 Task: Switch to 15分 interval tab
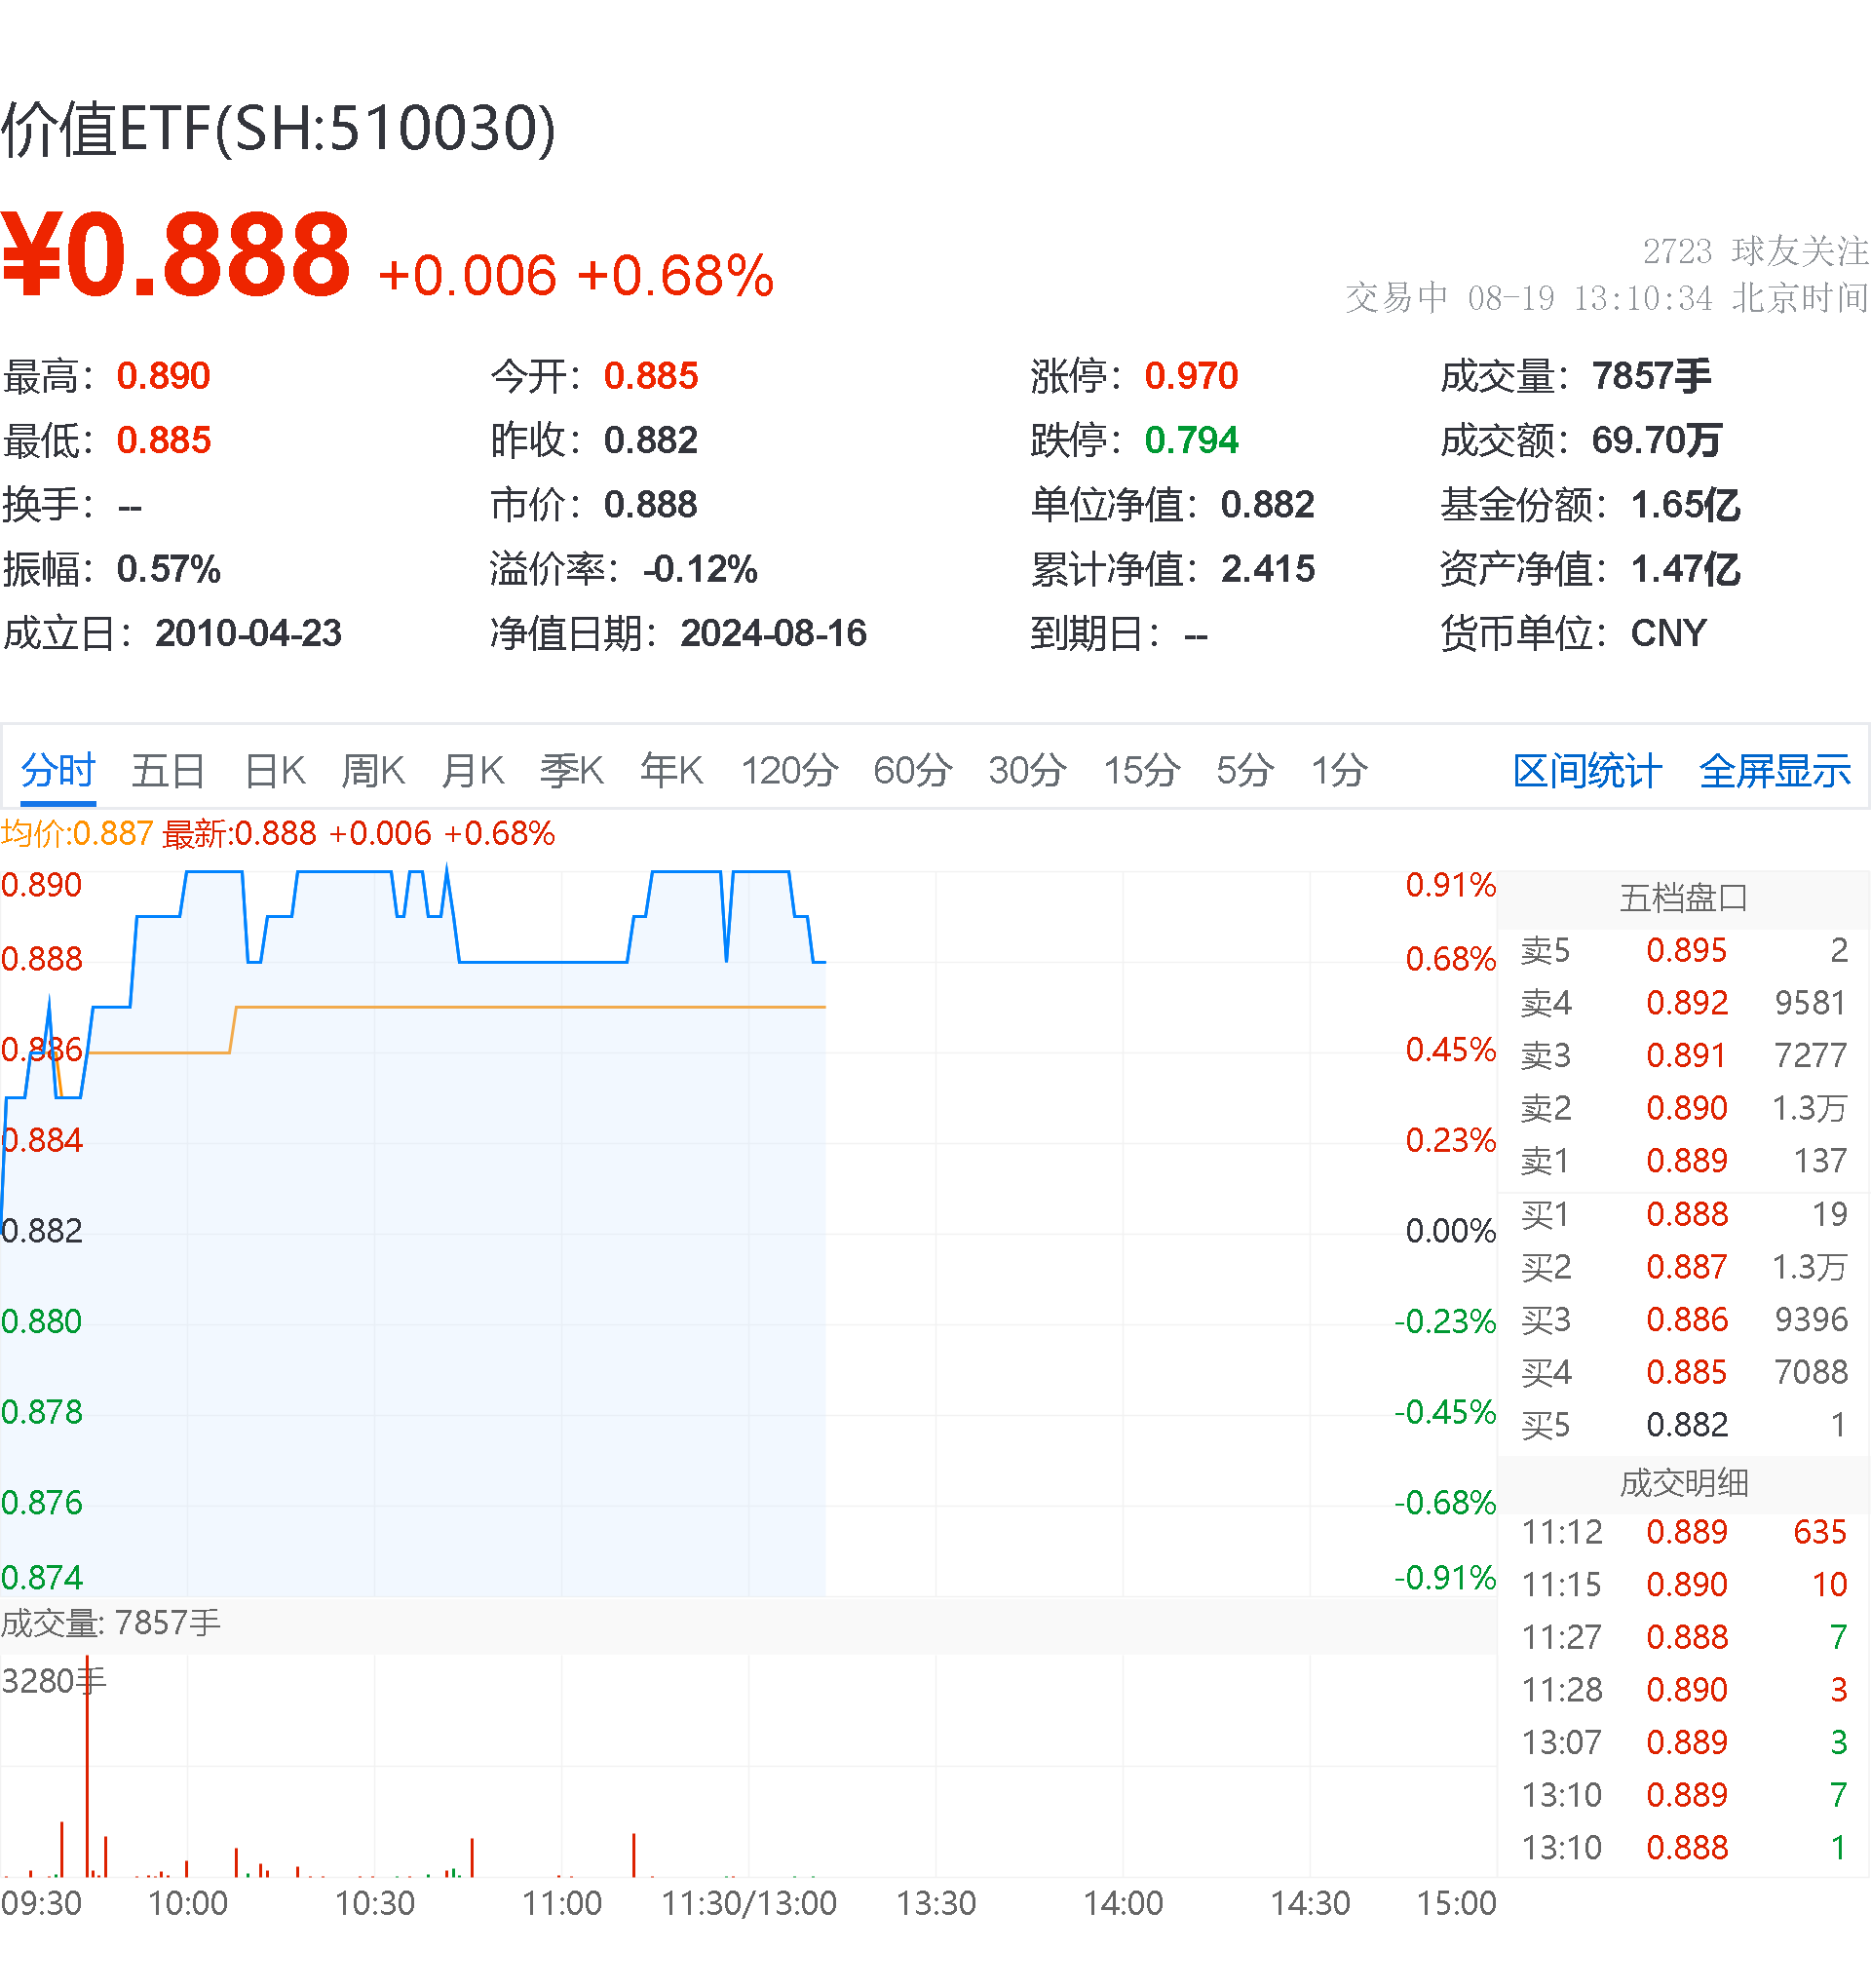[x=1141, y=772]
